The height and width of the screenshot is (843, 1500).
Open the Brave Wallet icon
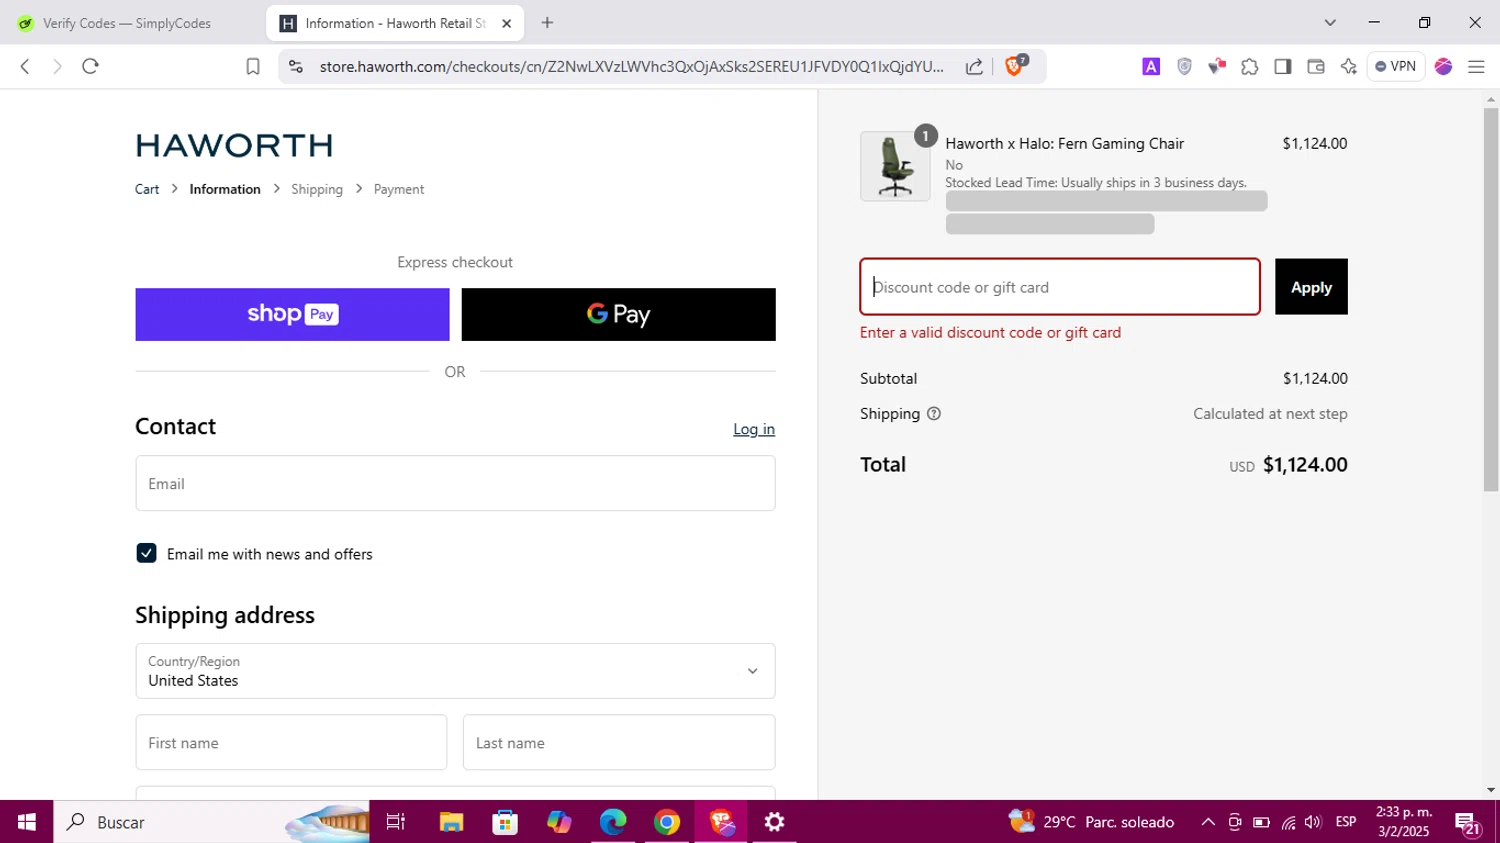point(1316,66)
